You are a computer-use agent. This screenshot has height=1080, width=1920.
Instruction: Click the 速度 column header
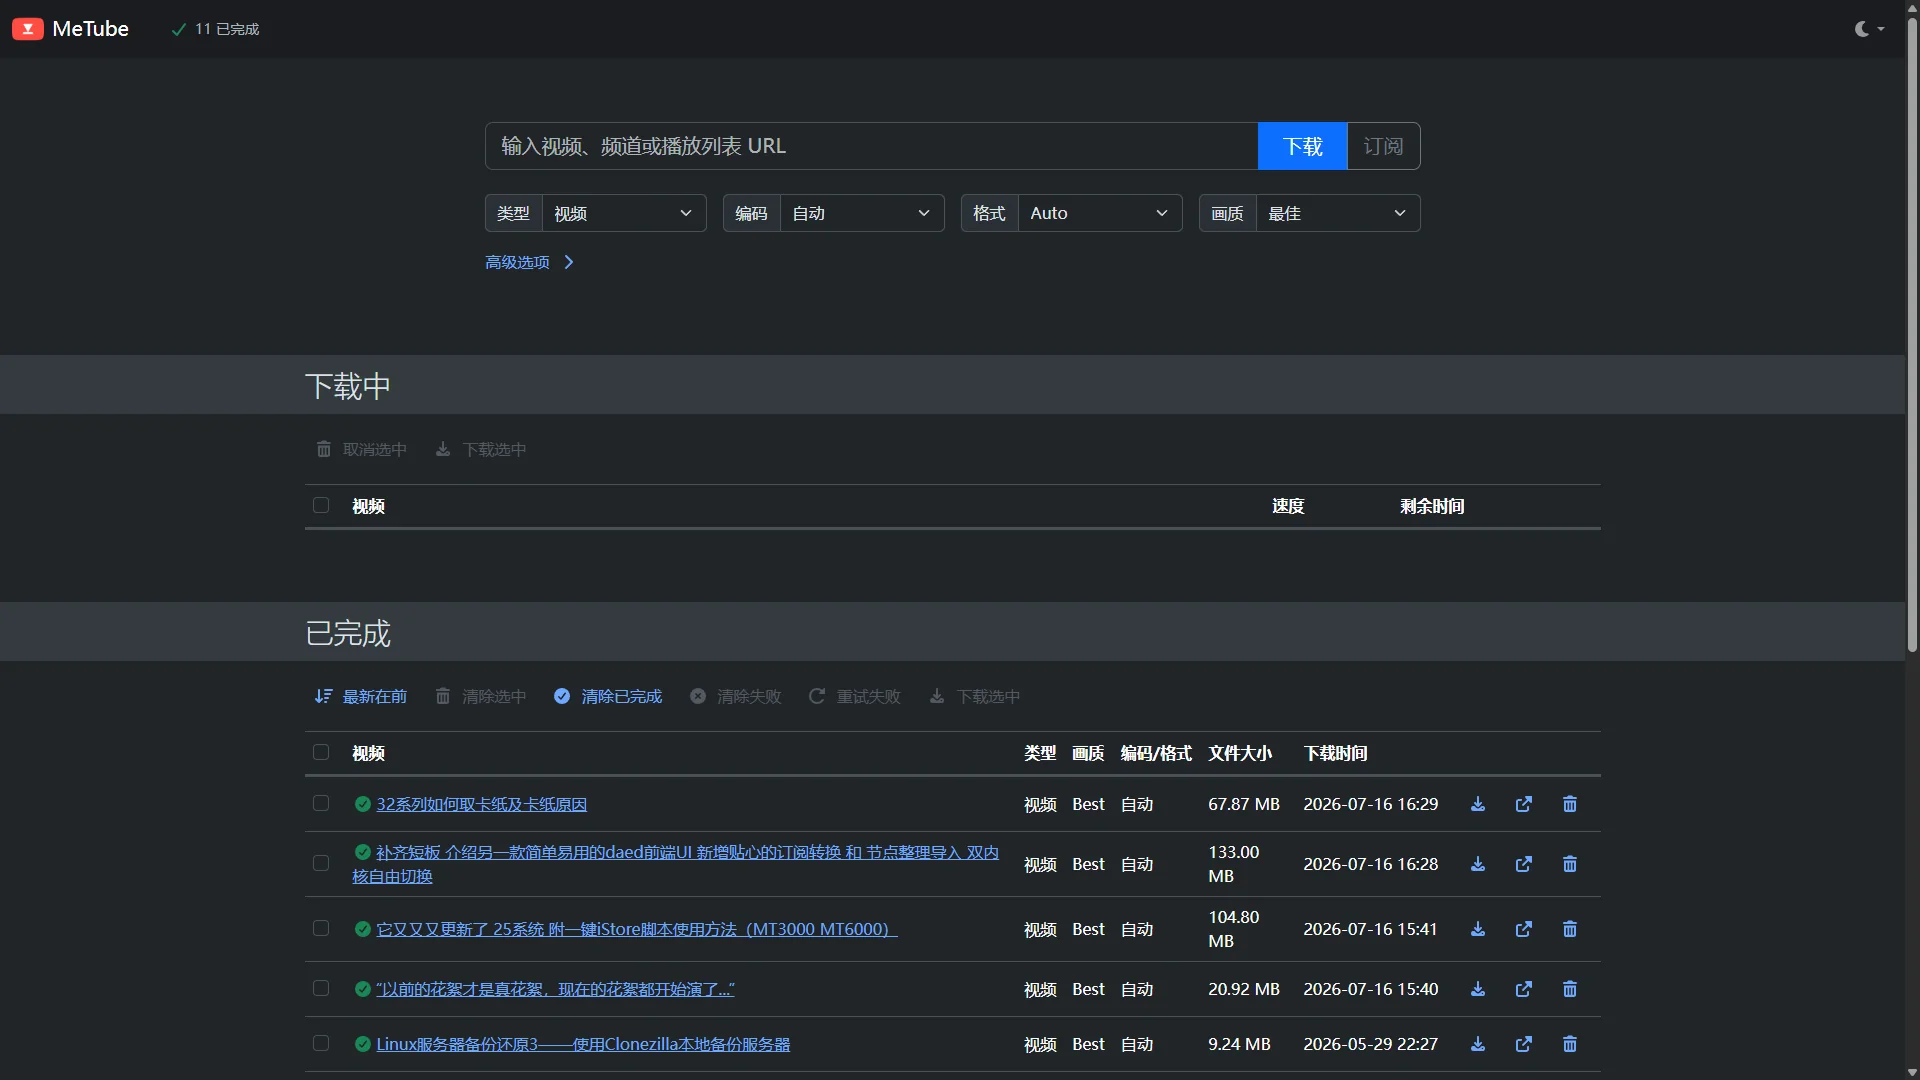coord(1288,506)
